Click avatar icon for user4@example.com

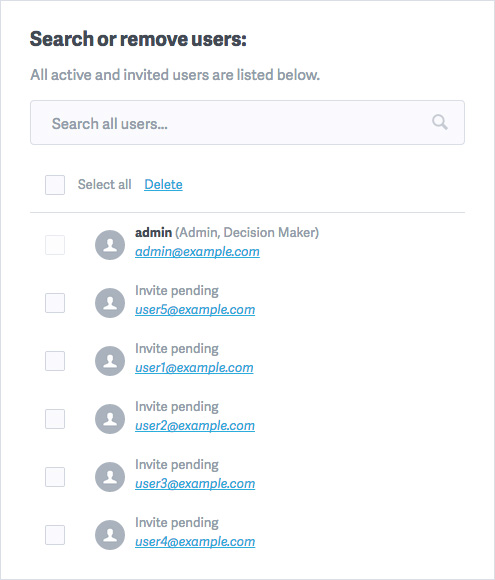coord(110,535)
